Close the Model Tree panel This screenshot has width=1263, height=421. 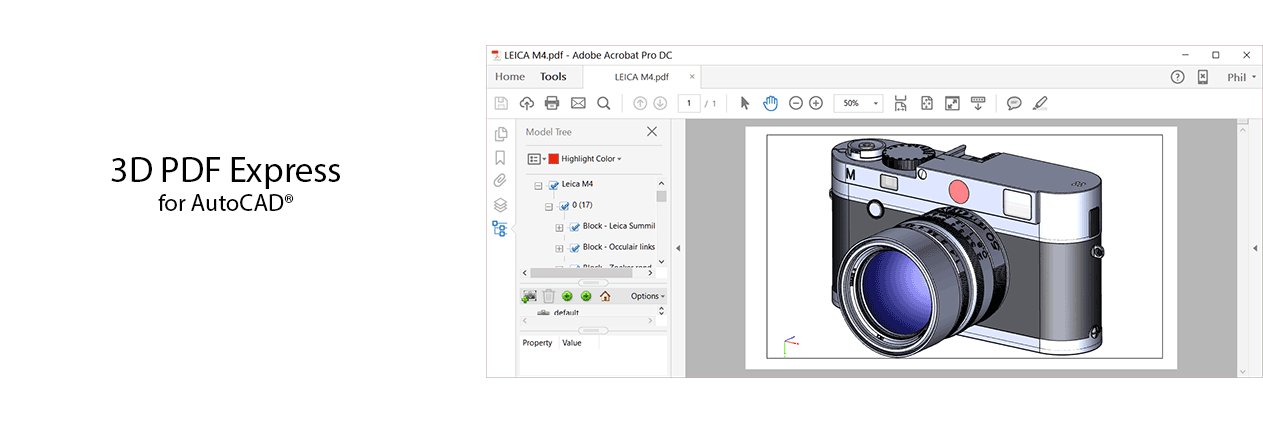pos(652,131)
